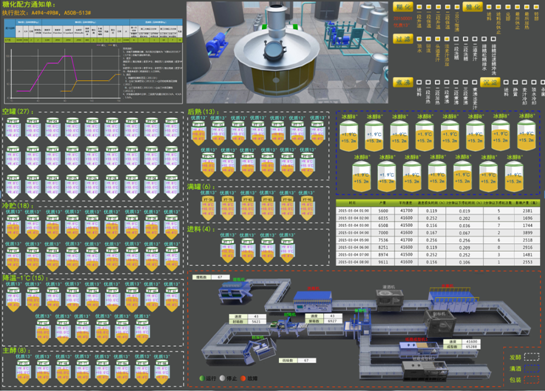The height and width of the screenshot is (391, 545).
Task: Select first 冰醇8° bright beer tank
Action: tap(349, 136)
